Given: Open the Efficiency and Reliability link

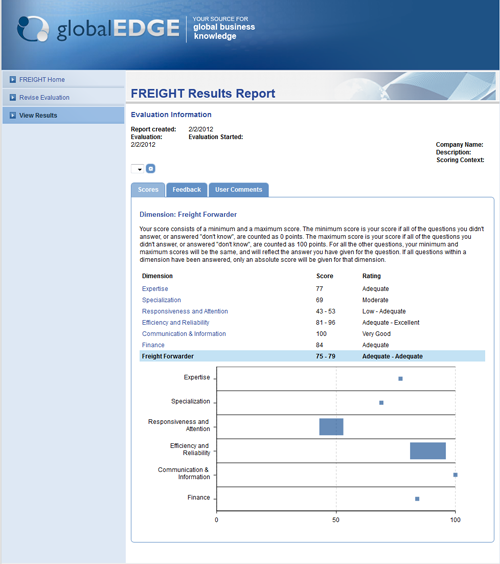Looking at the screenshot, I should click(176, 323).
